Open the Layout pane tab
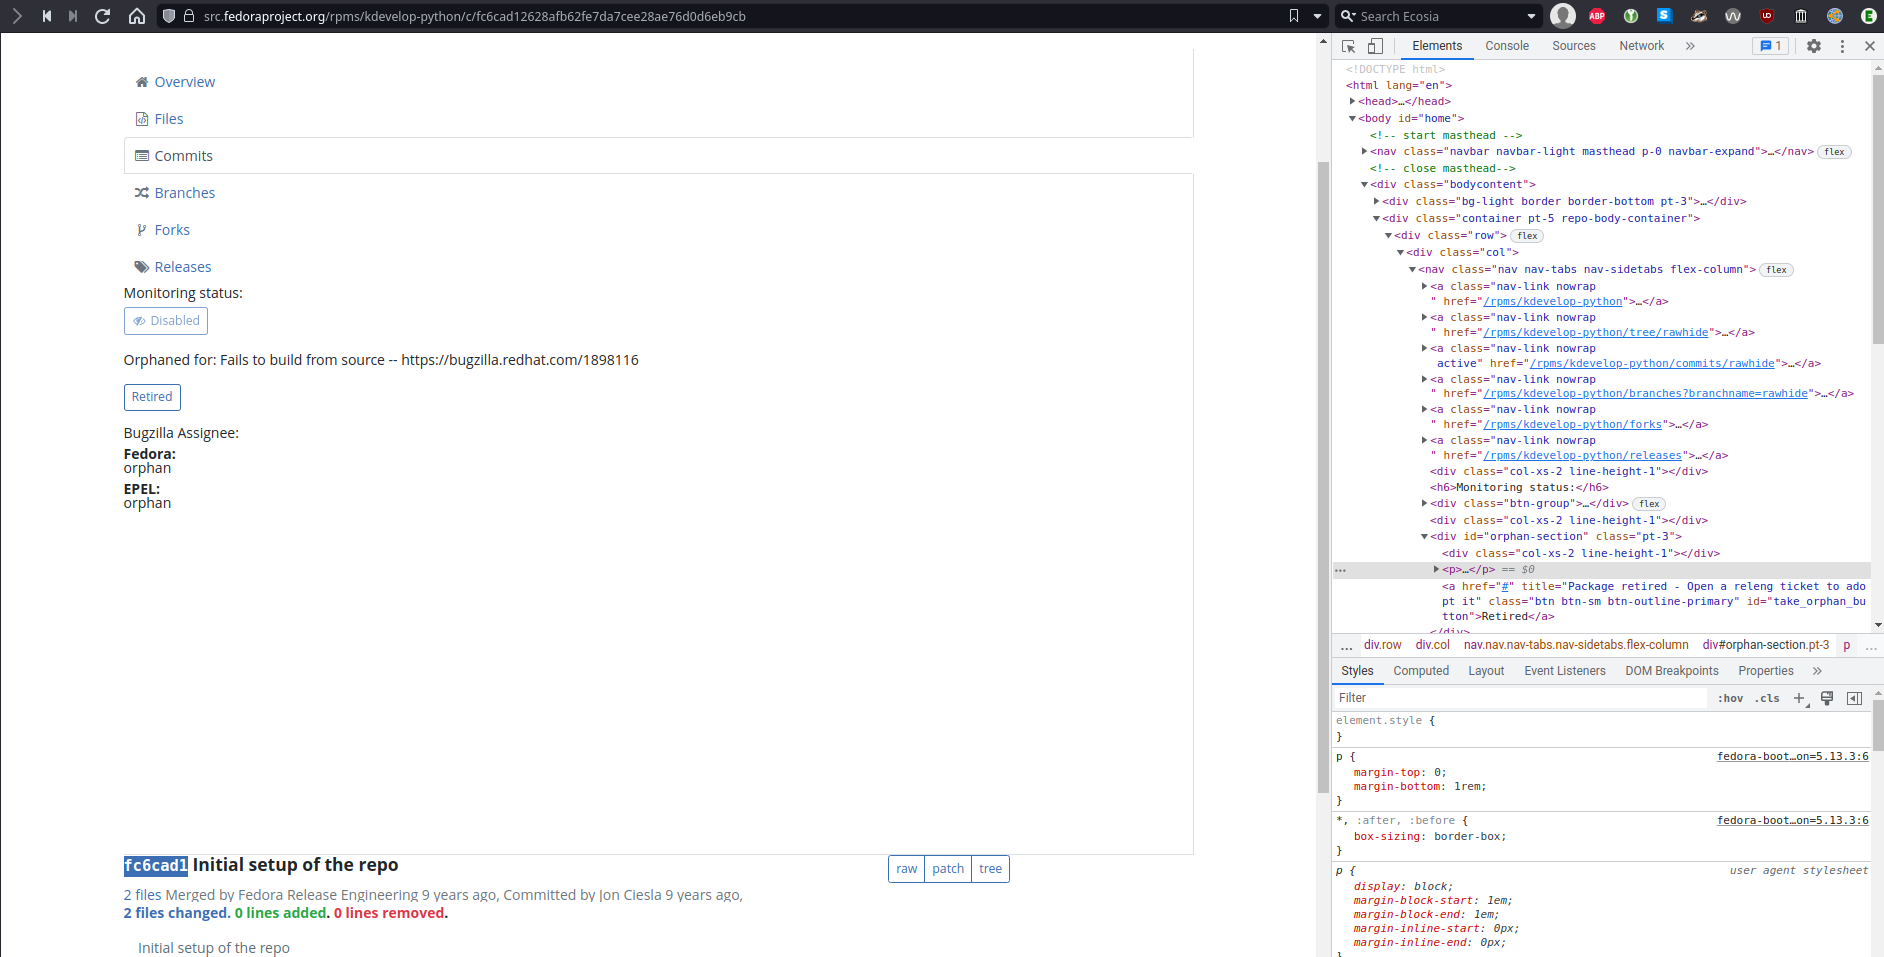 tap(1486, 671)
